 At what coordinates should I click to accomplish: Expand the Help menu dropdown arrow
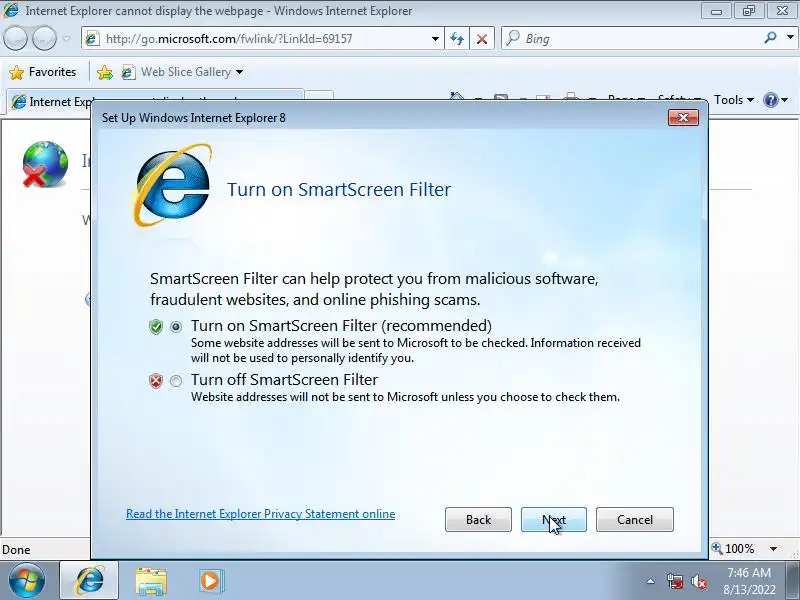(x=785, y=100)
